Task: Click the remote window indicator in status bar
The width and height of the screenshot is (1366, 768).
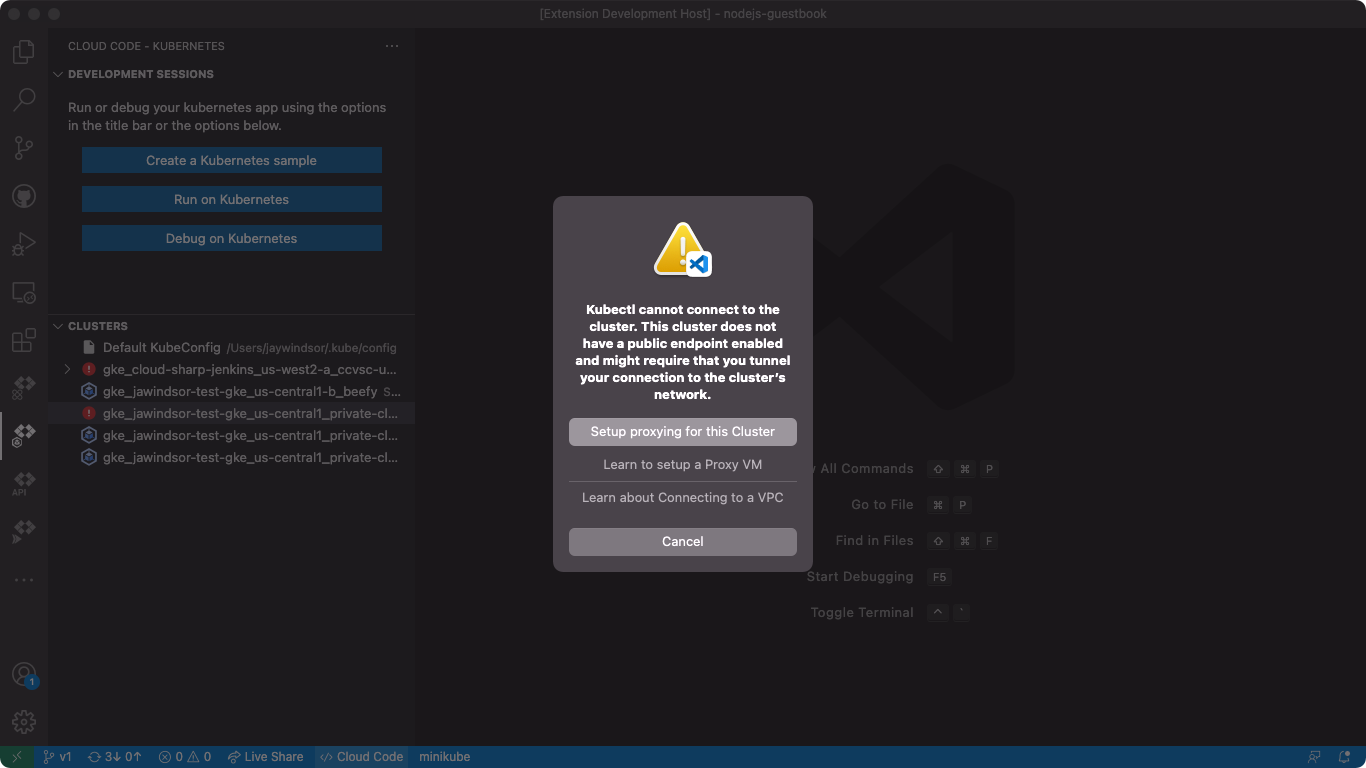Action: click(x=17, y=757)
